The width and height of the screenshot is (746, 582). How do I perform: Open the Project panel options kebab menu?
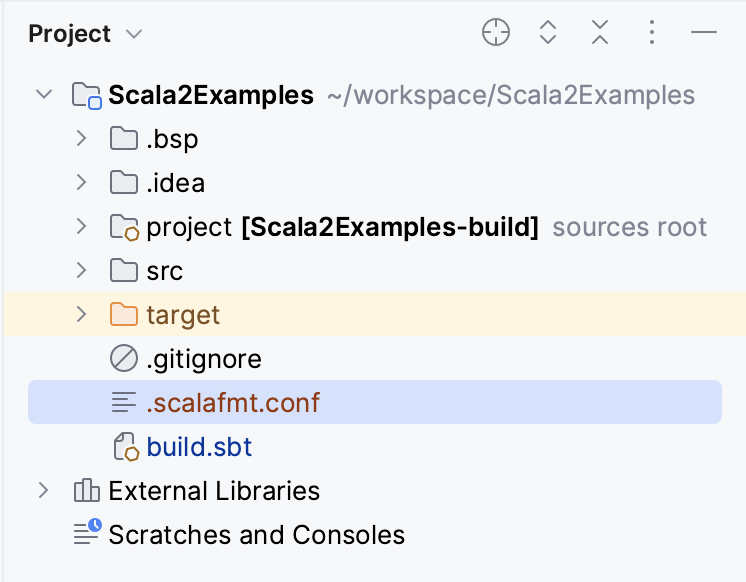651,33
